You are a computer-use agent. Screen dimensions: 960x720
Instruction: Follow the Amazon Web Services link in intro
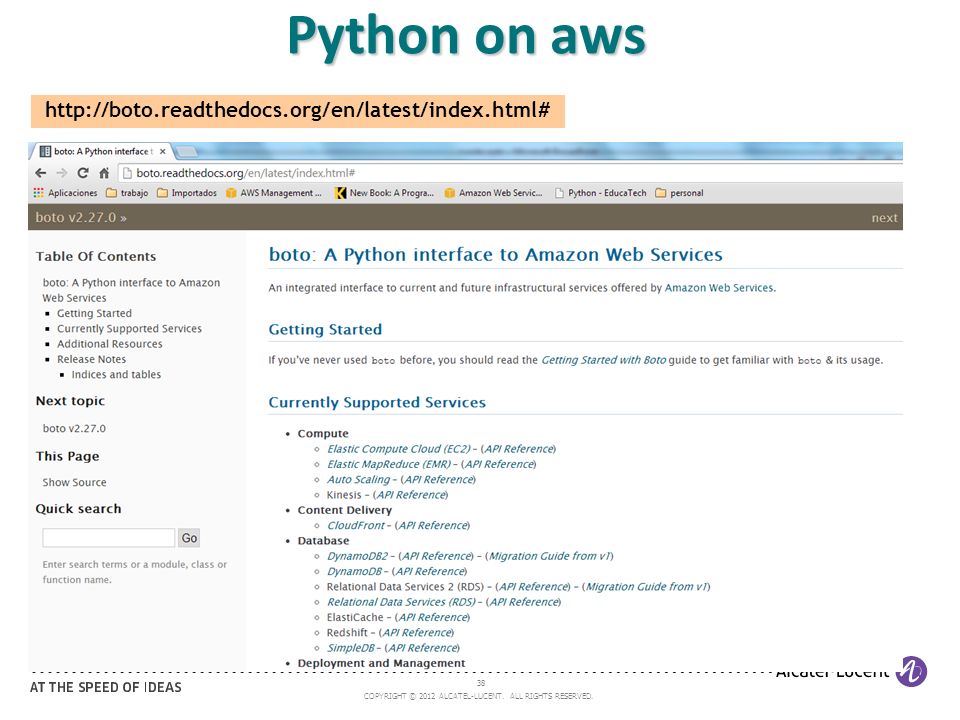[719, 288]
